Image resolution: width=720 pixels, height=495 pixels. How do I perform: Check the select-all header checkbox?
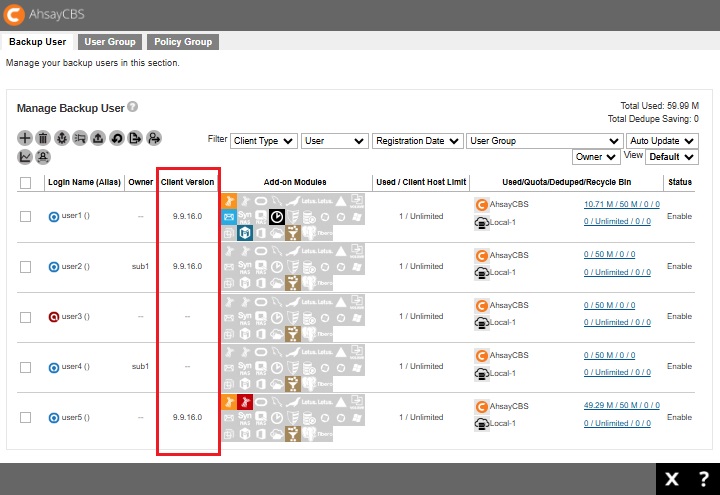pos(26,183)
